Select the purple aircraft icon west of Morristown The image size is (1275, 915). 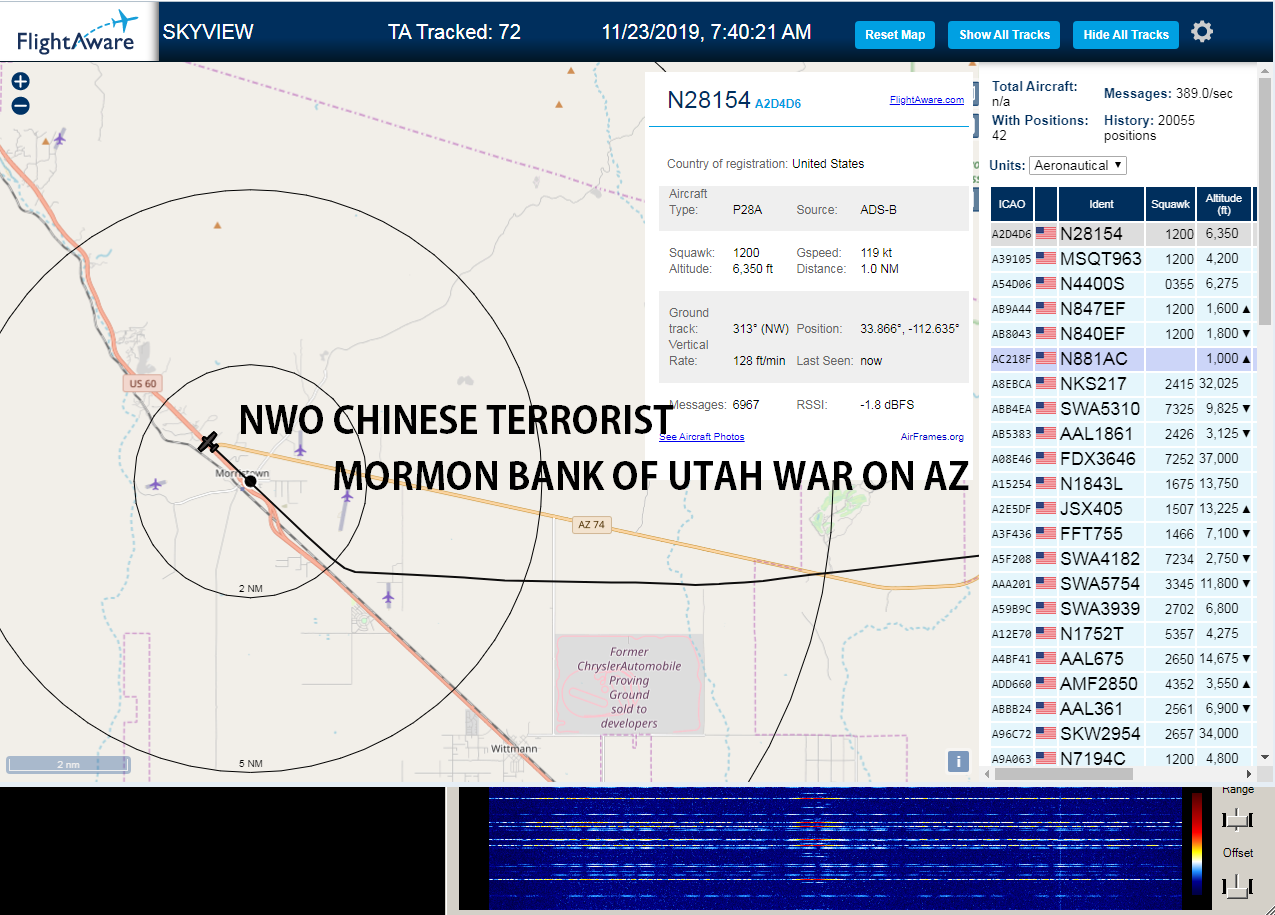pyautogui.click(x=154, y=484)
